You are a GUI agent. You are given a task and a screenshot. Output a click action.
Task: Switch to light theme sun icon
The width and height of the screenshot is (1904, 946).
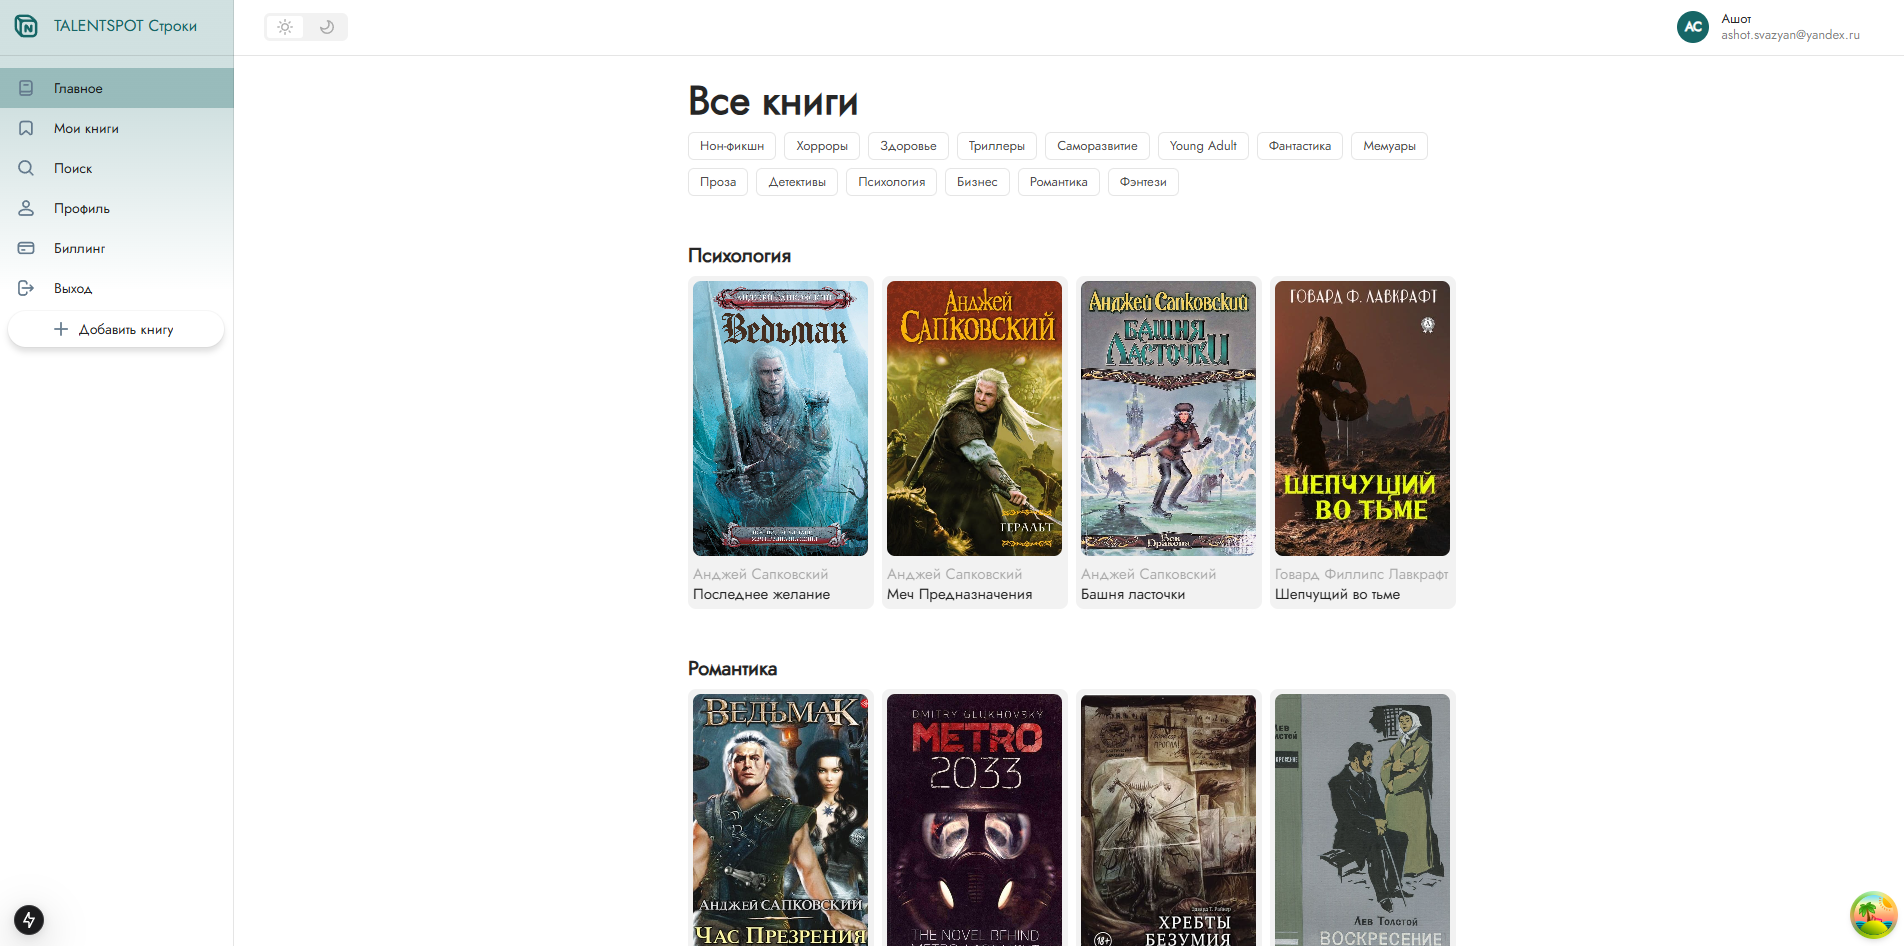(285, 27)
